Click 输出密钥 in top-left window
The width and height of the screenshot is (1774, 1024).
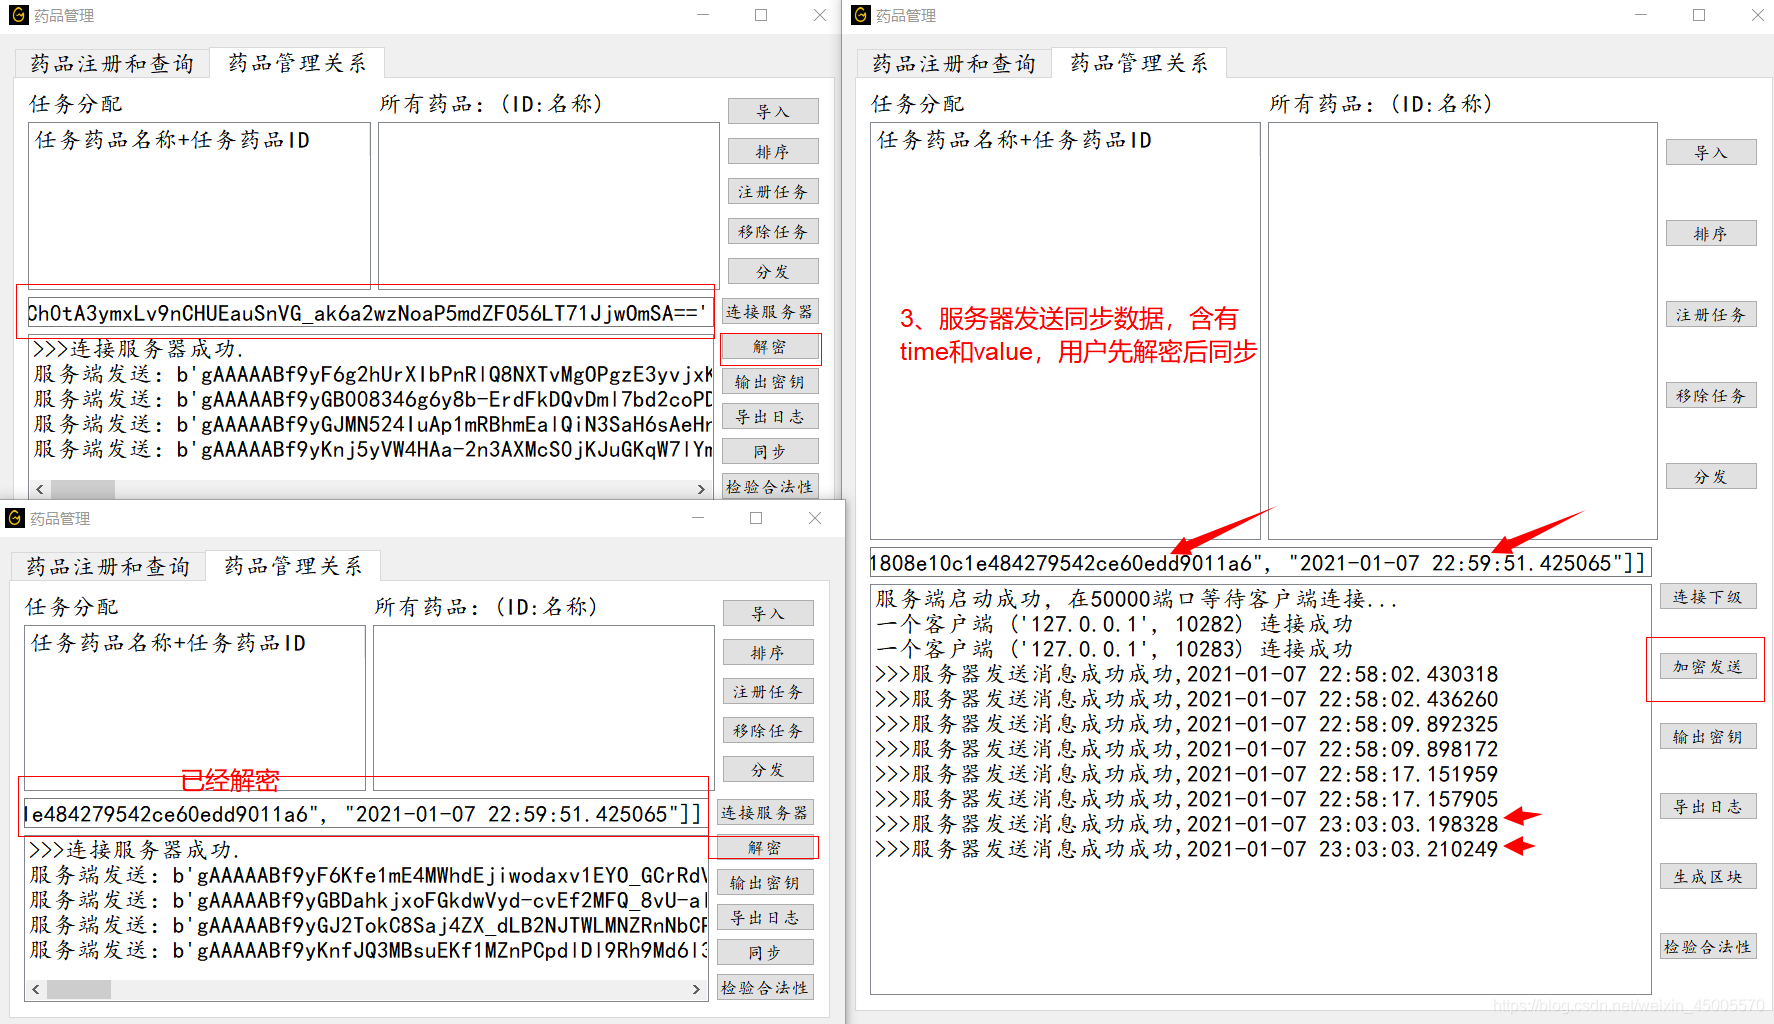(x=770, y=381)
